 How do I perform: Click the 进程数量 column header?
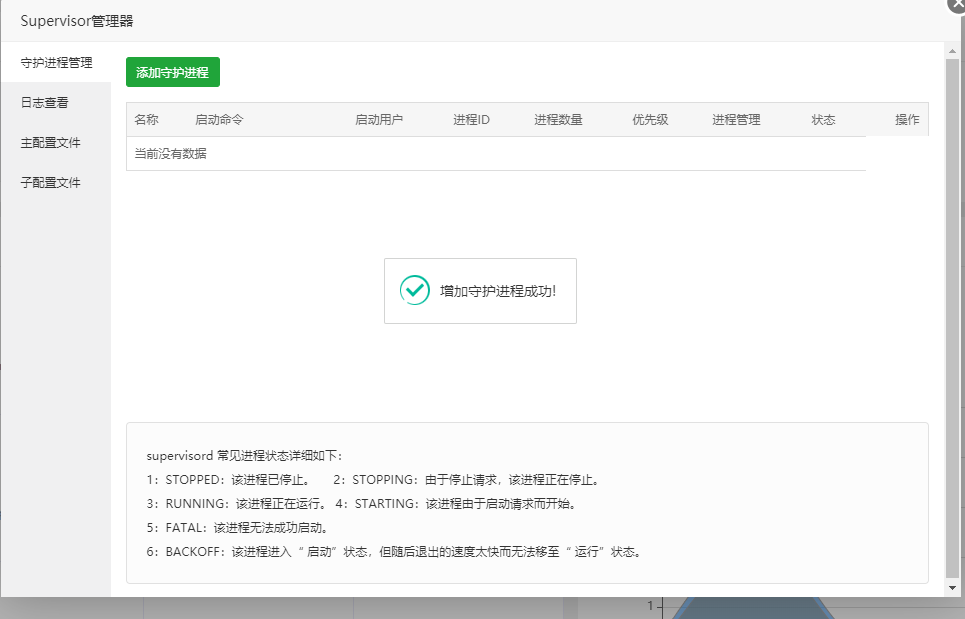(558, 119)
